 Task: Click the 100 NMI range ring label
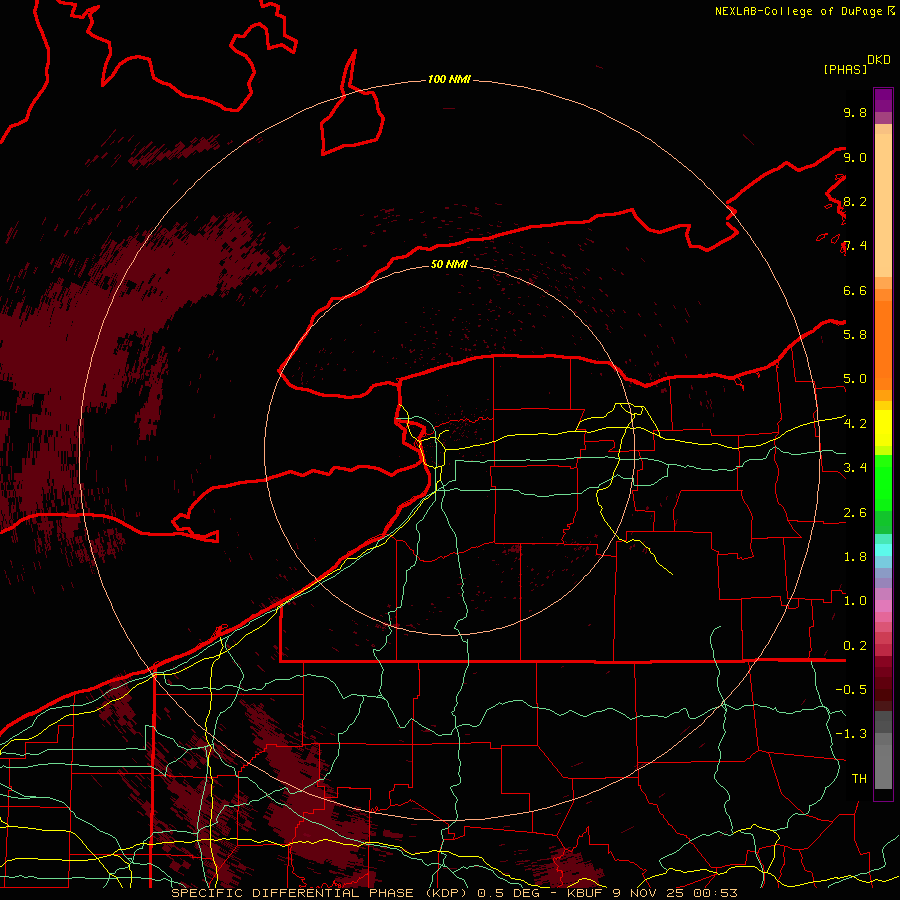click(449, 79)
